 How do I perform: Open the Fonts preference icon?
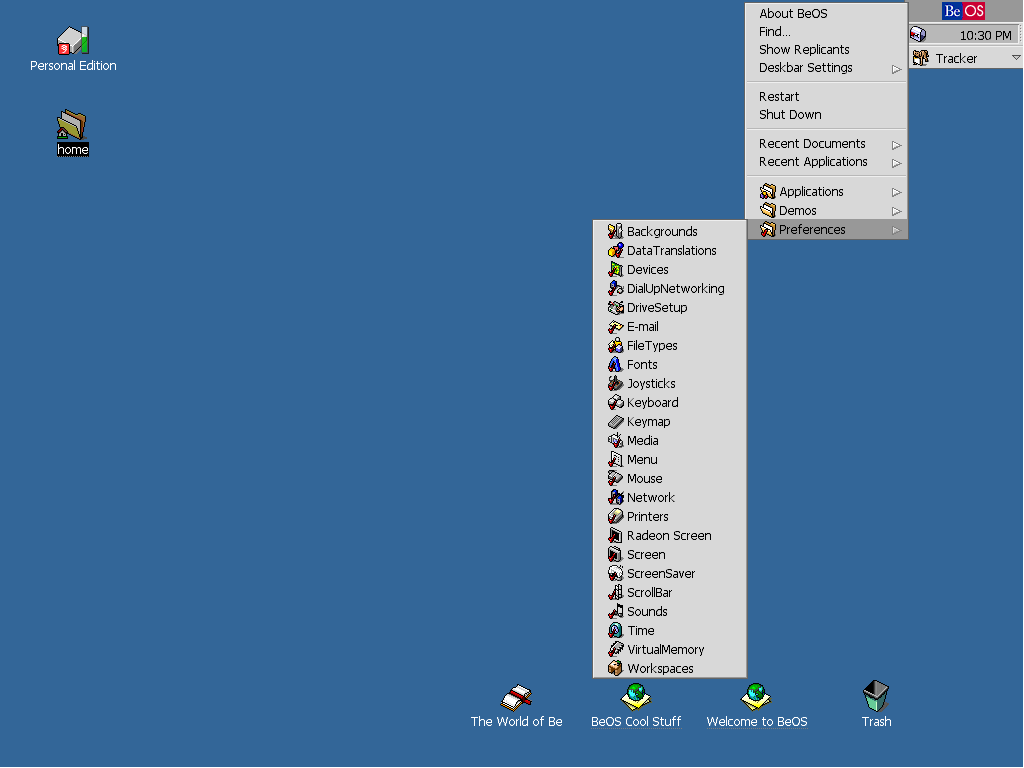(615, 364)
